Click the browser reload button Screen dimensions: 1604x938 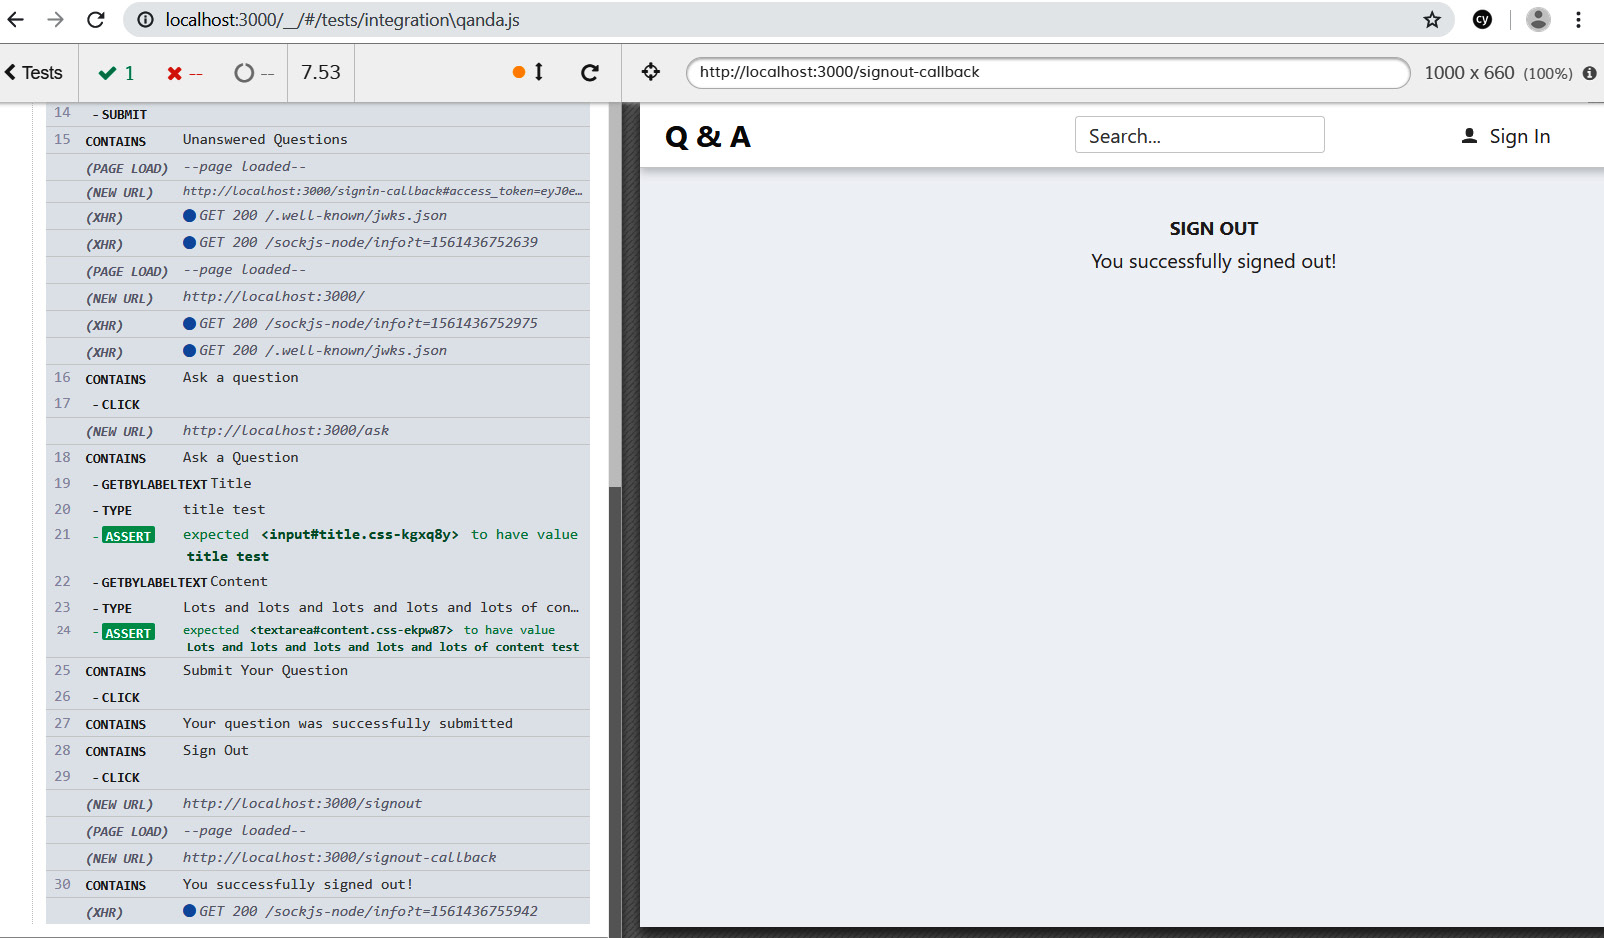(x=96, y=20)
